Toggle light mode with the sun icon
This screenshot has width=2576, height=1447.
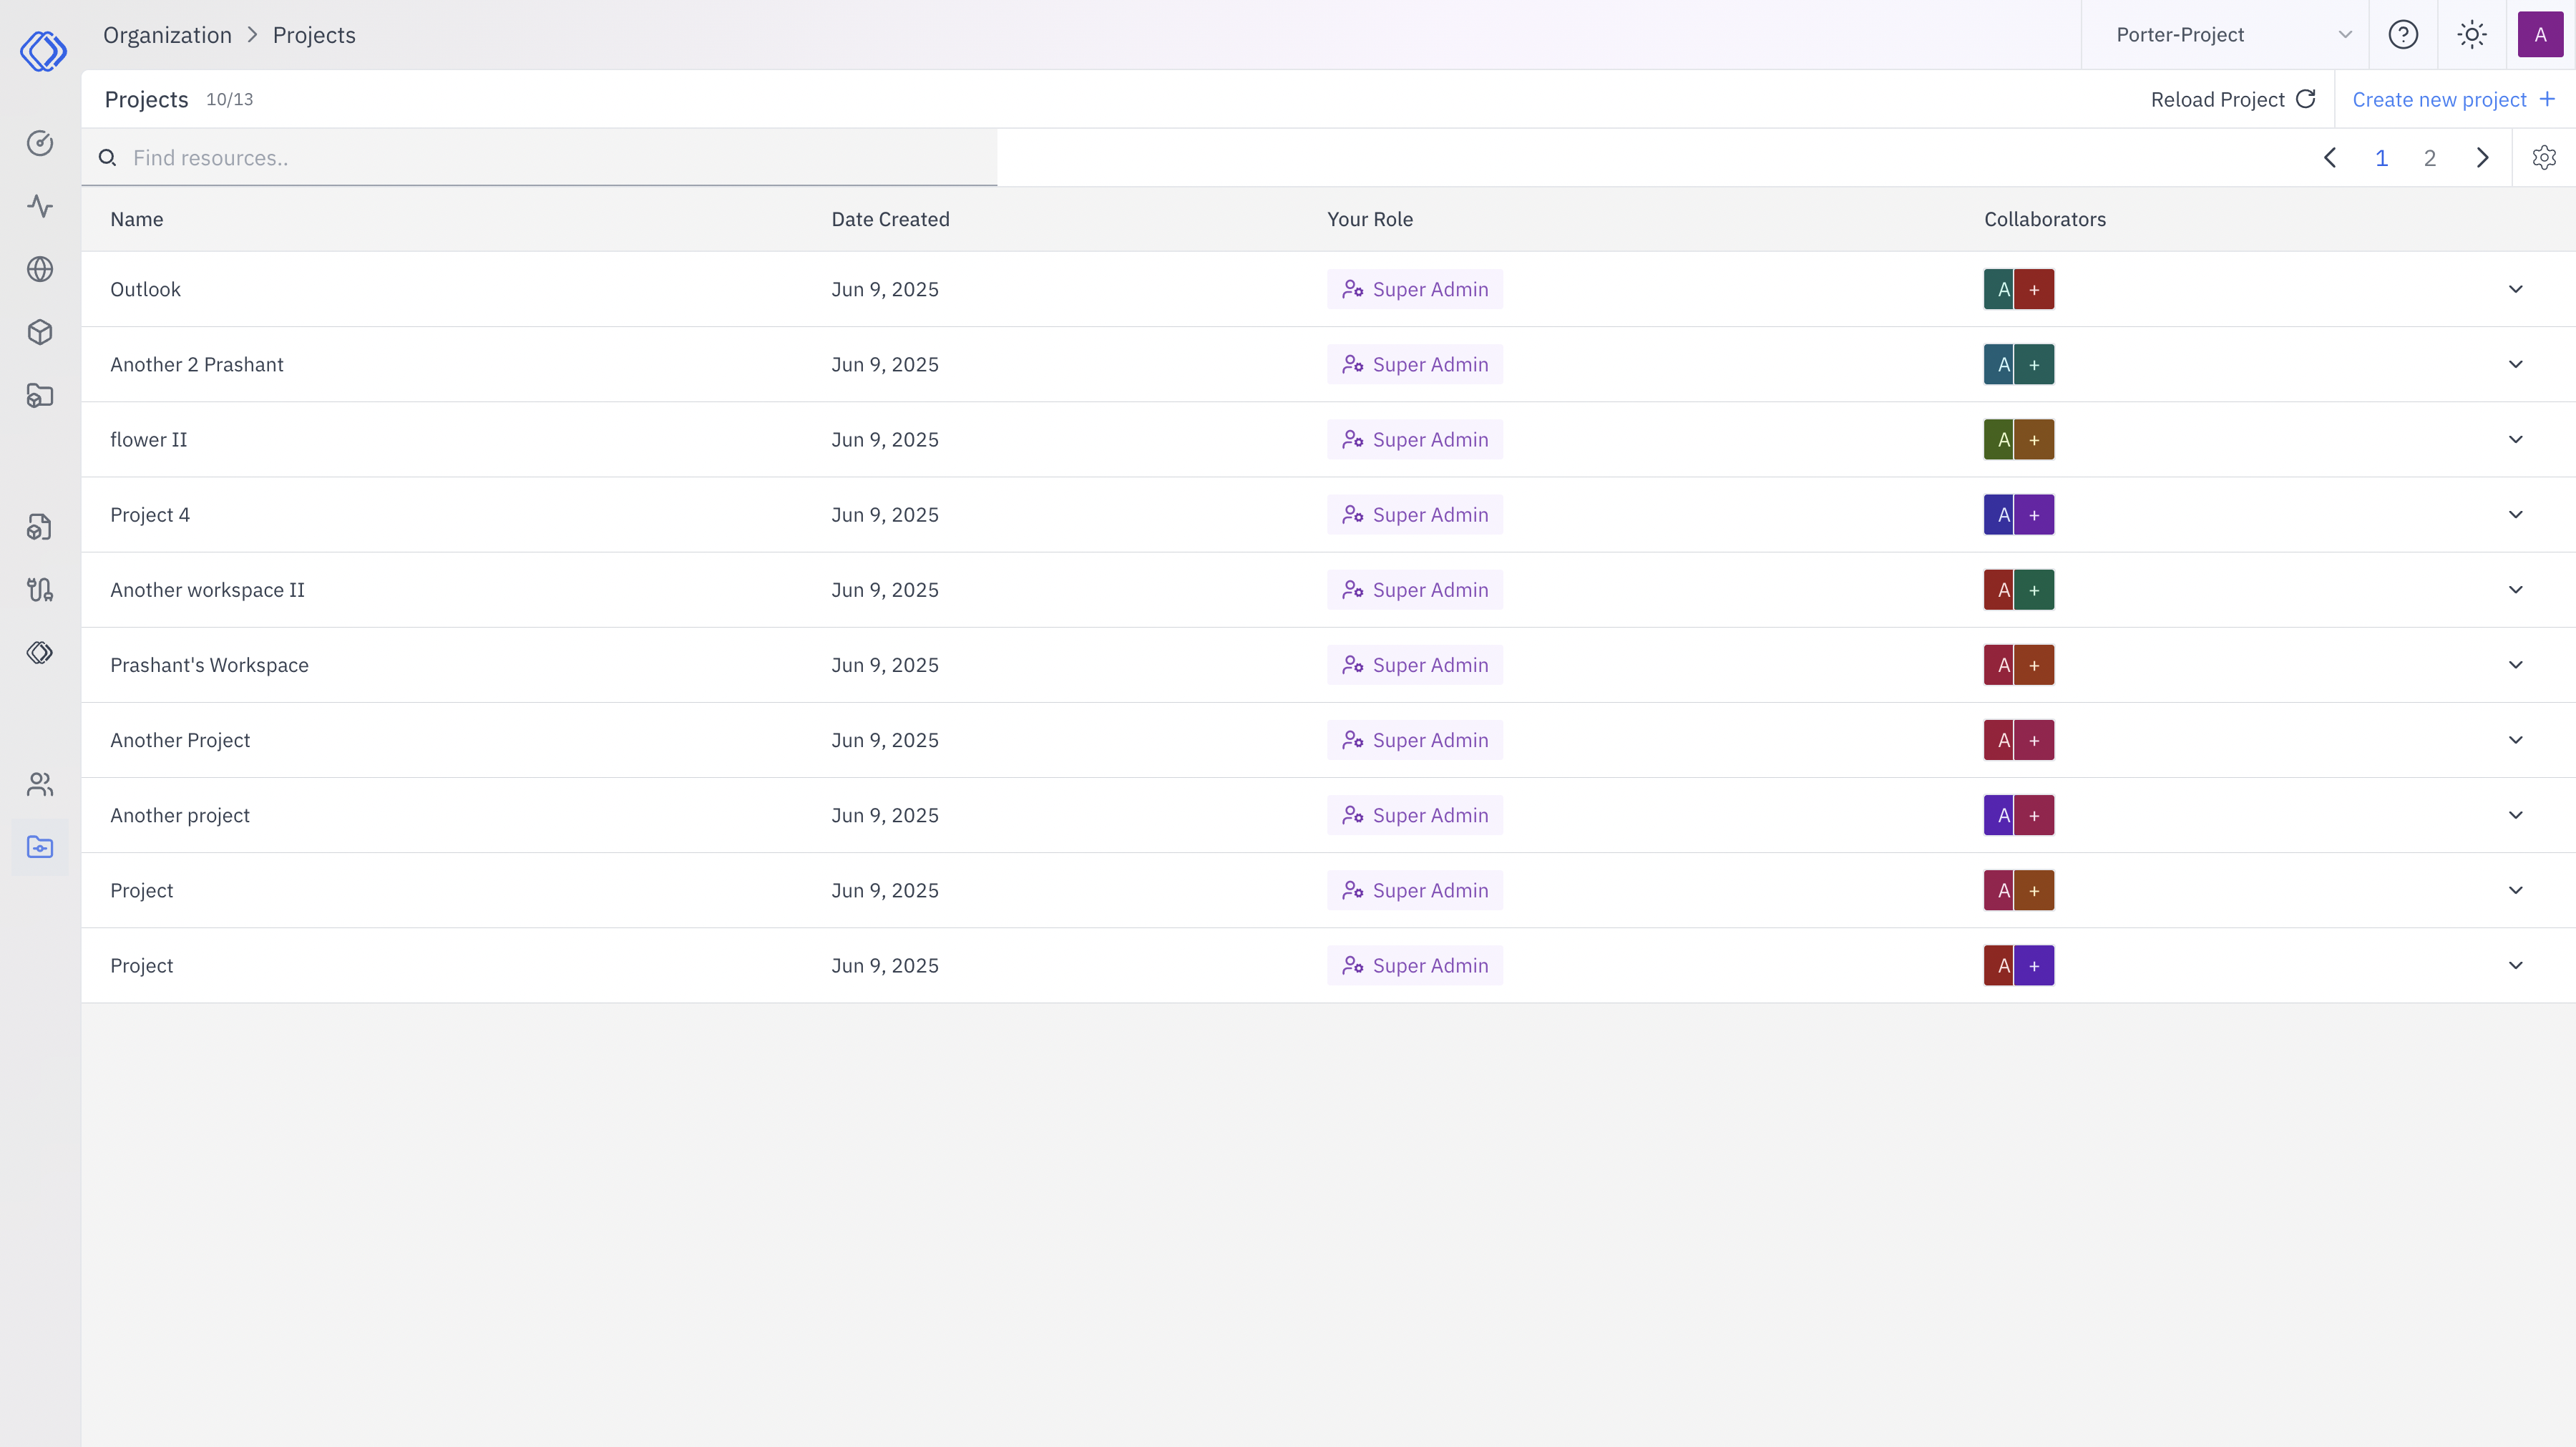click(x=2472, y=34)
